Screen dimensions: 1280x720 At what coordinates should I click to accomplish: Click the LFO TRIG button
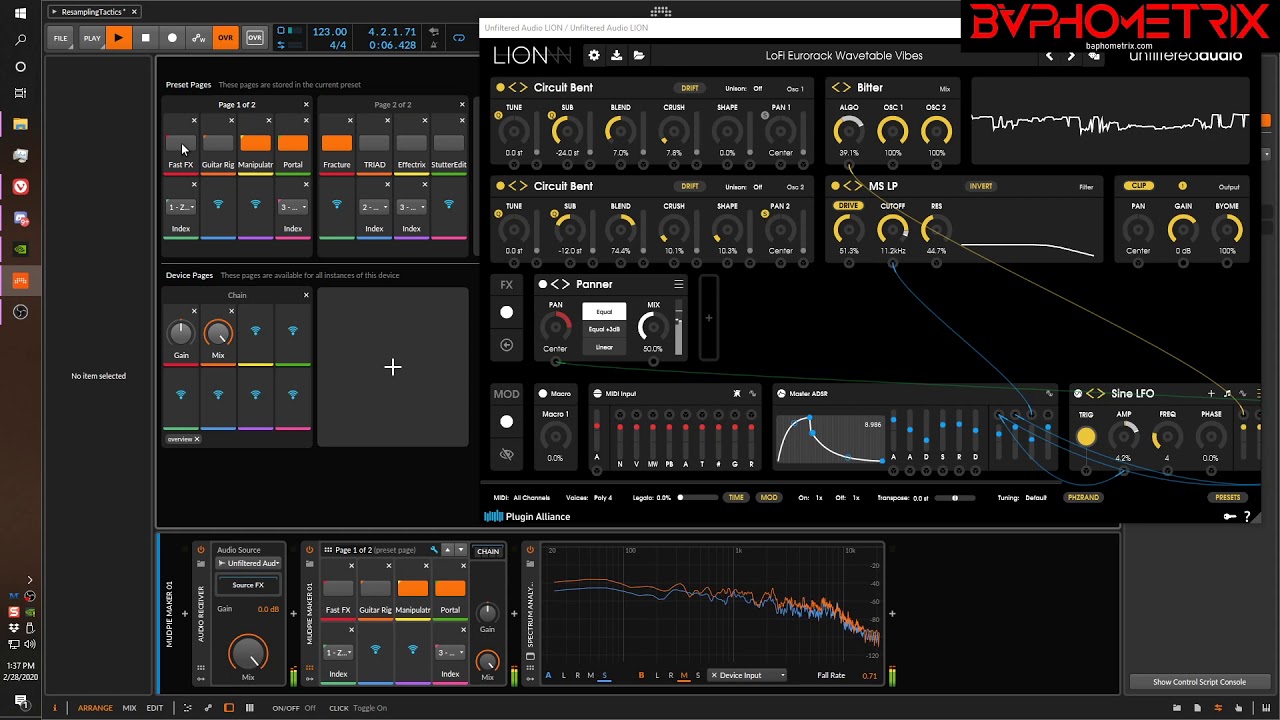coord(1086,436)
